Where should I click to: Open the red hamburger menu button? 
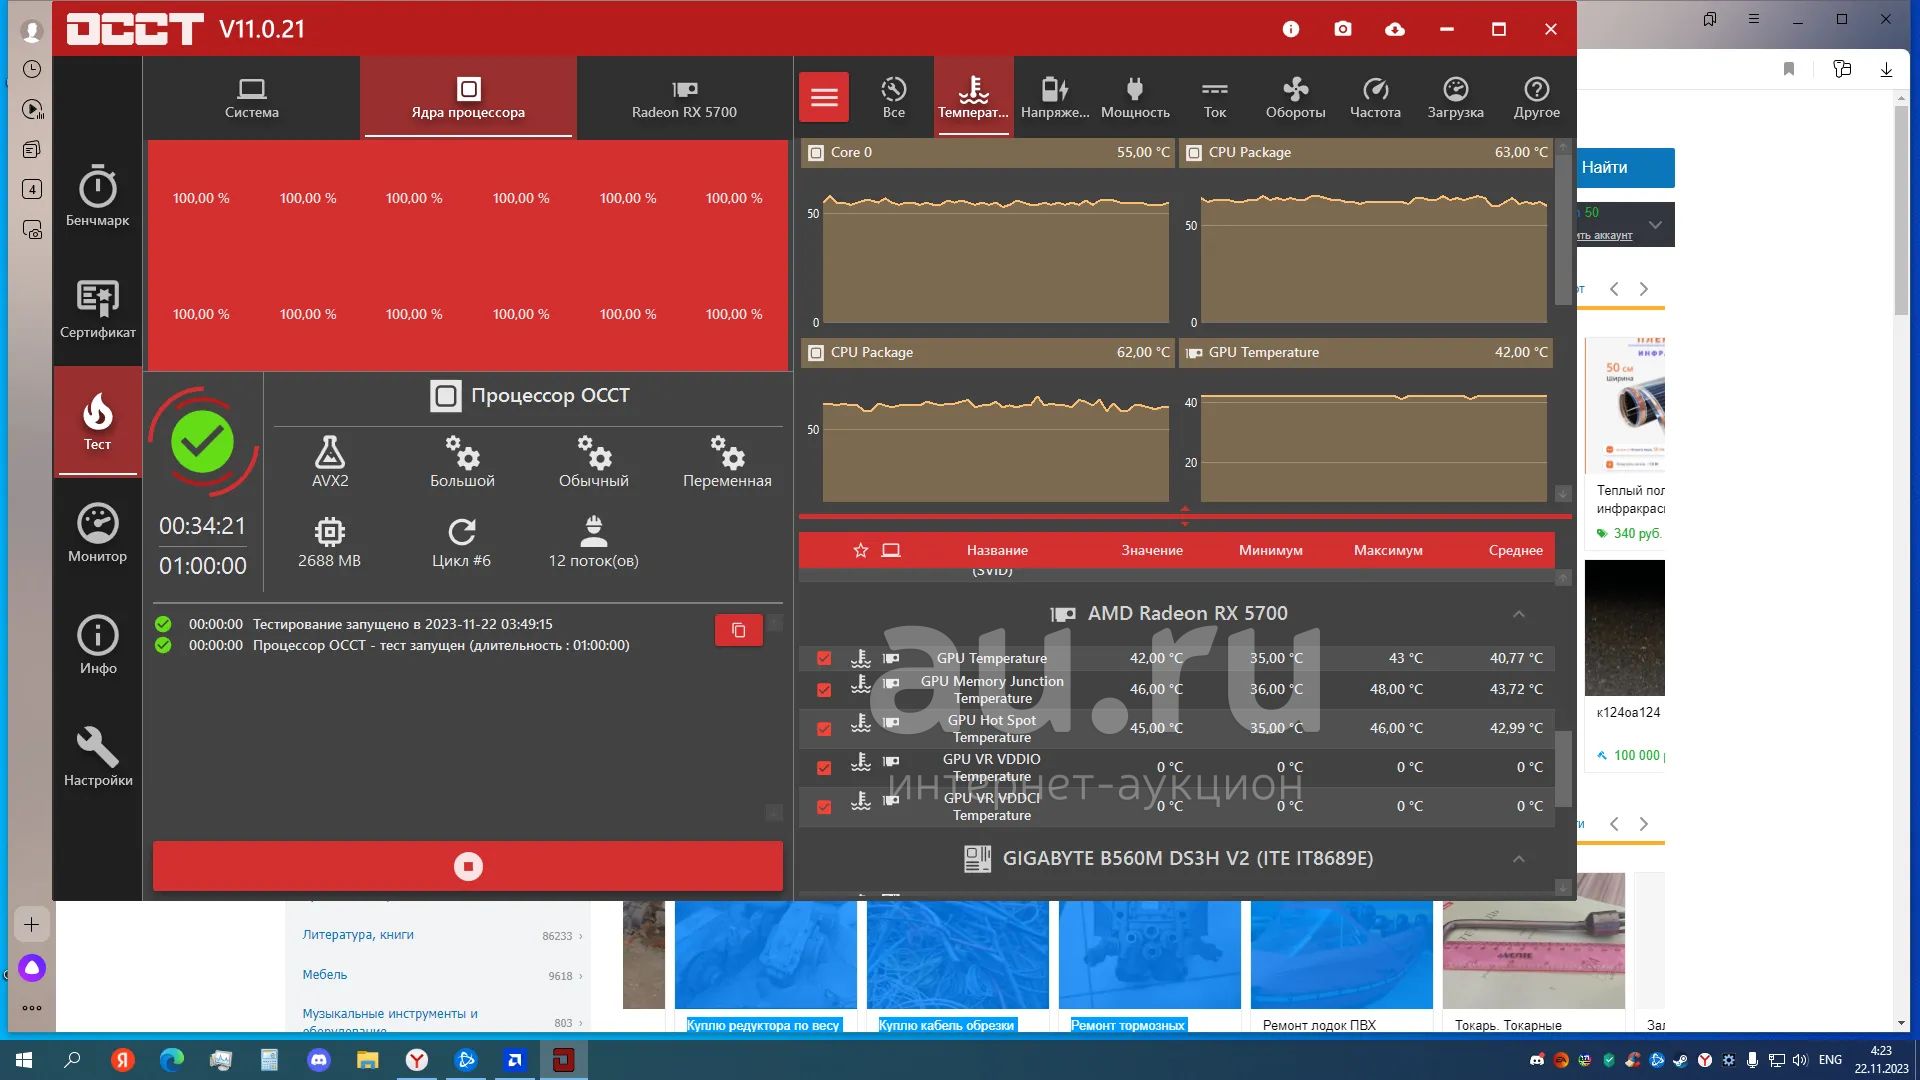click(x=824, y=97)
